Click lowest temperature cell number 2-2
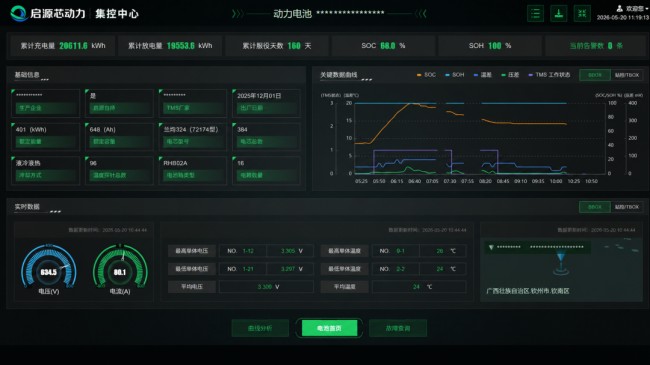 click(x=400, y=269)
